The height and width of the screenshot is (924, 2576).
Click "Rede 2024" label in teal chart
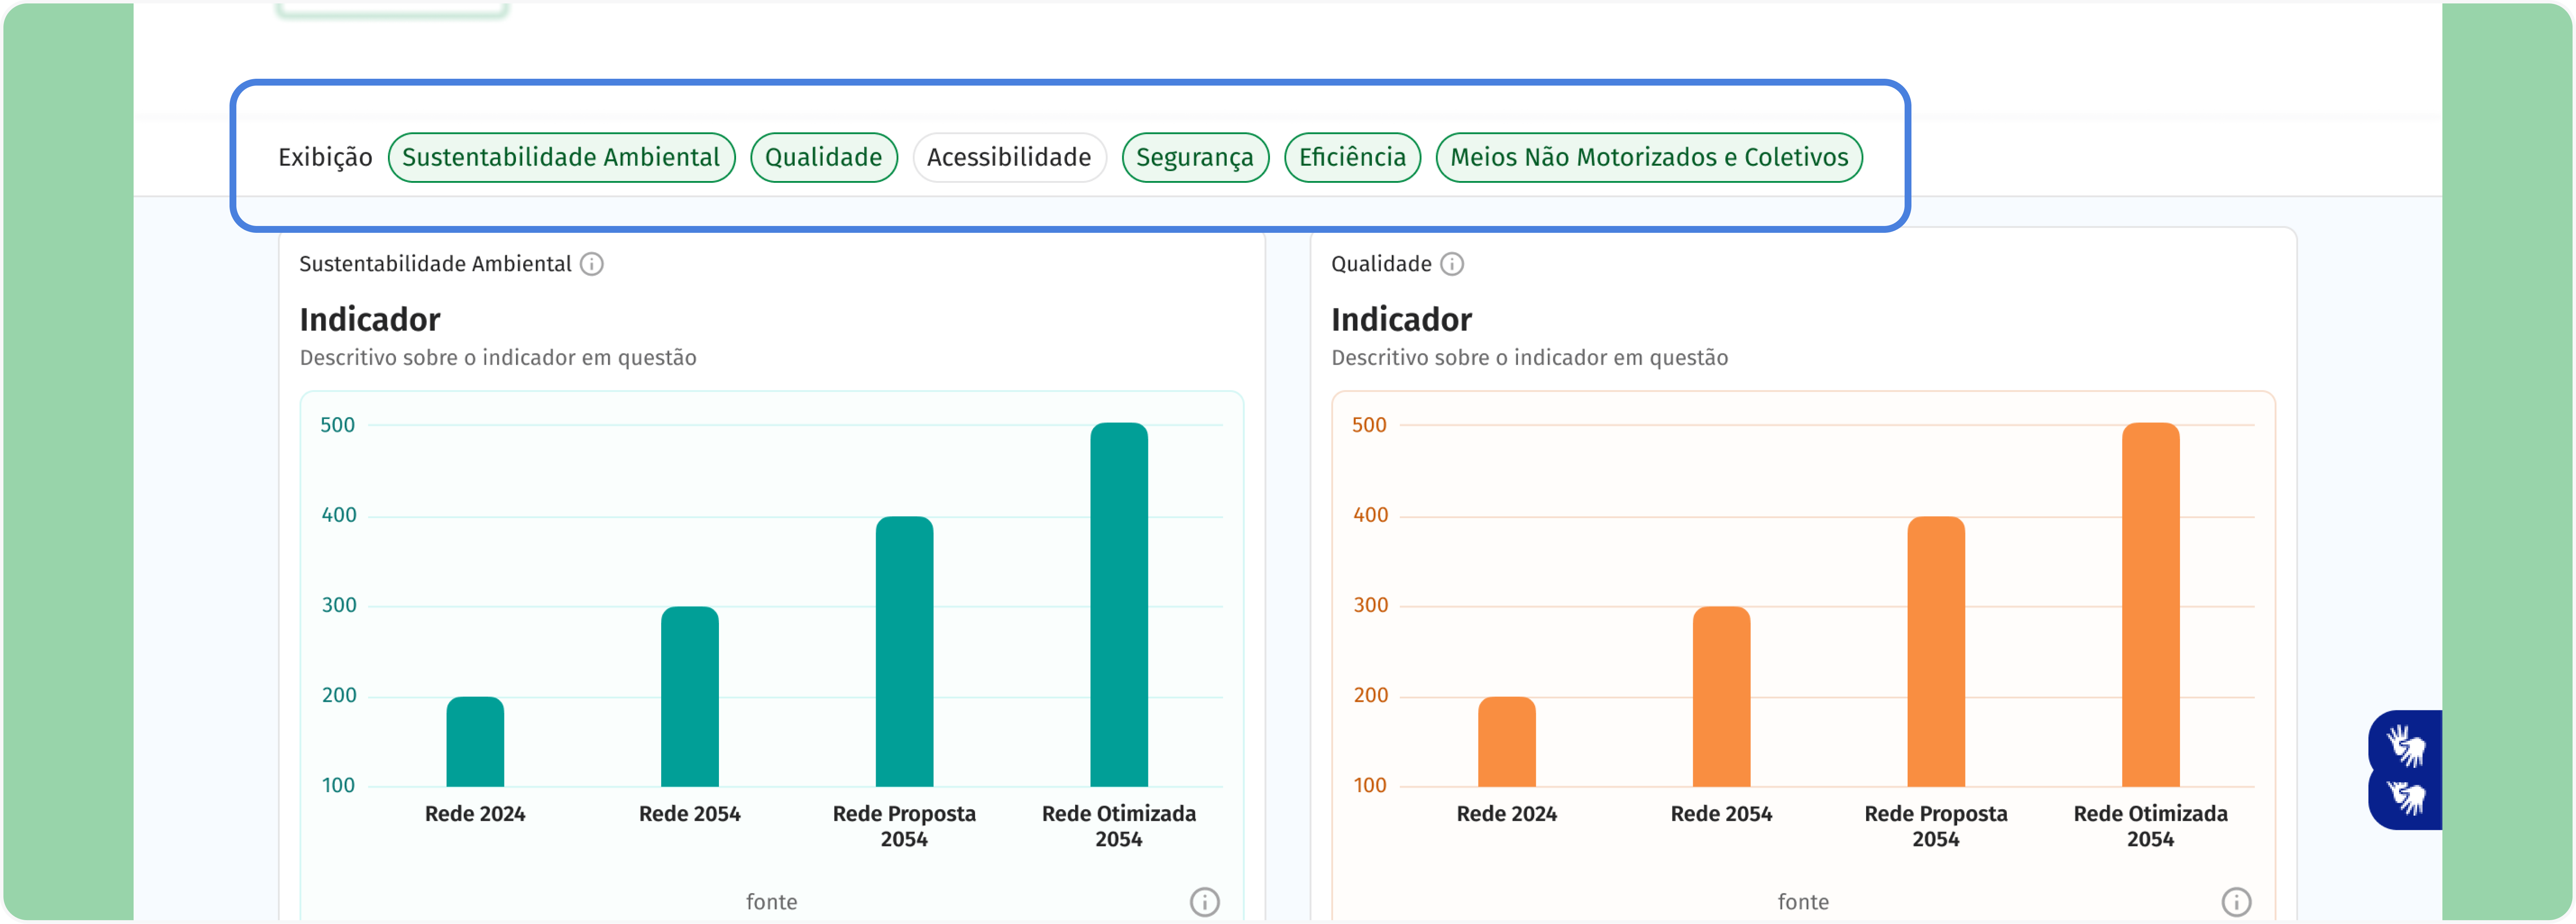[475, 814]
